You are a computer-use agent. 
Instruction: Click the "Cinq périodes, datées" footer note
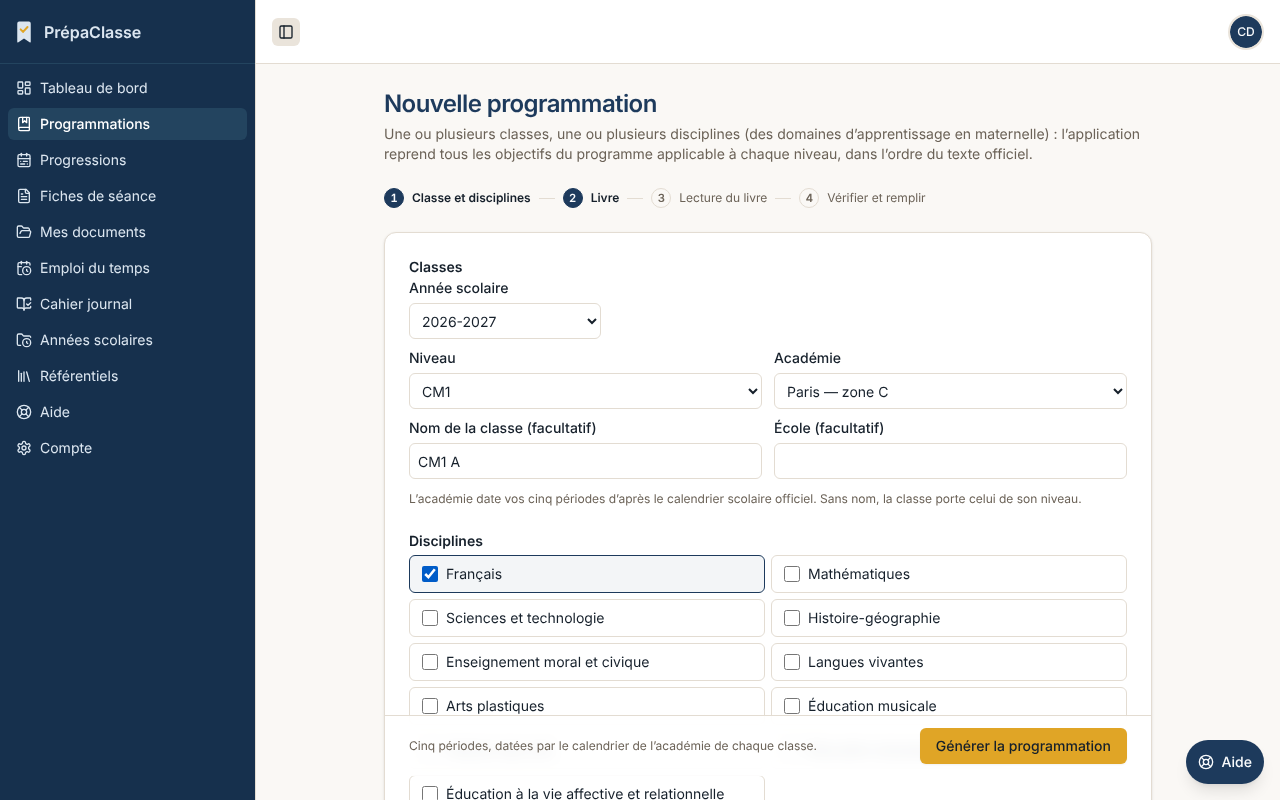[613, 746]
